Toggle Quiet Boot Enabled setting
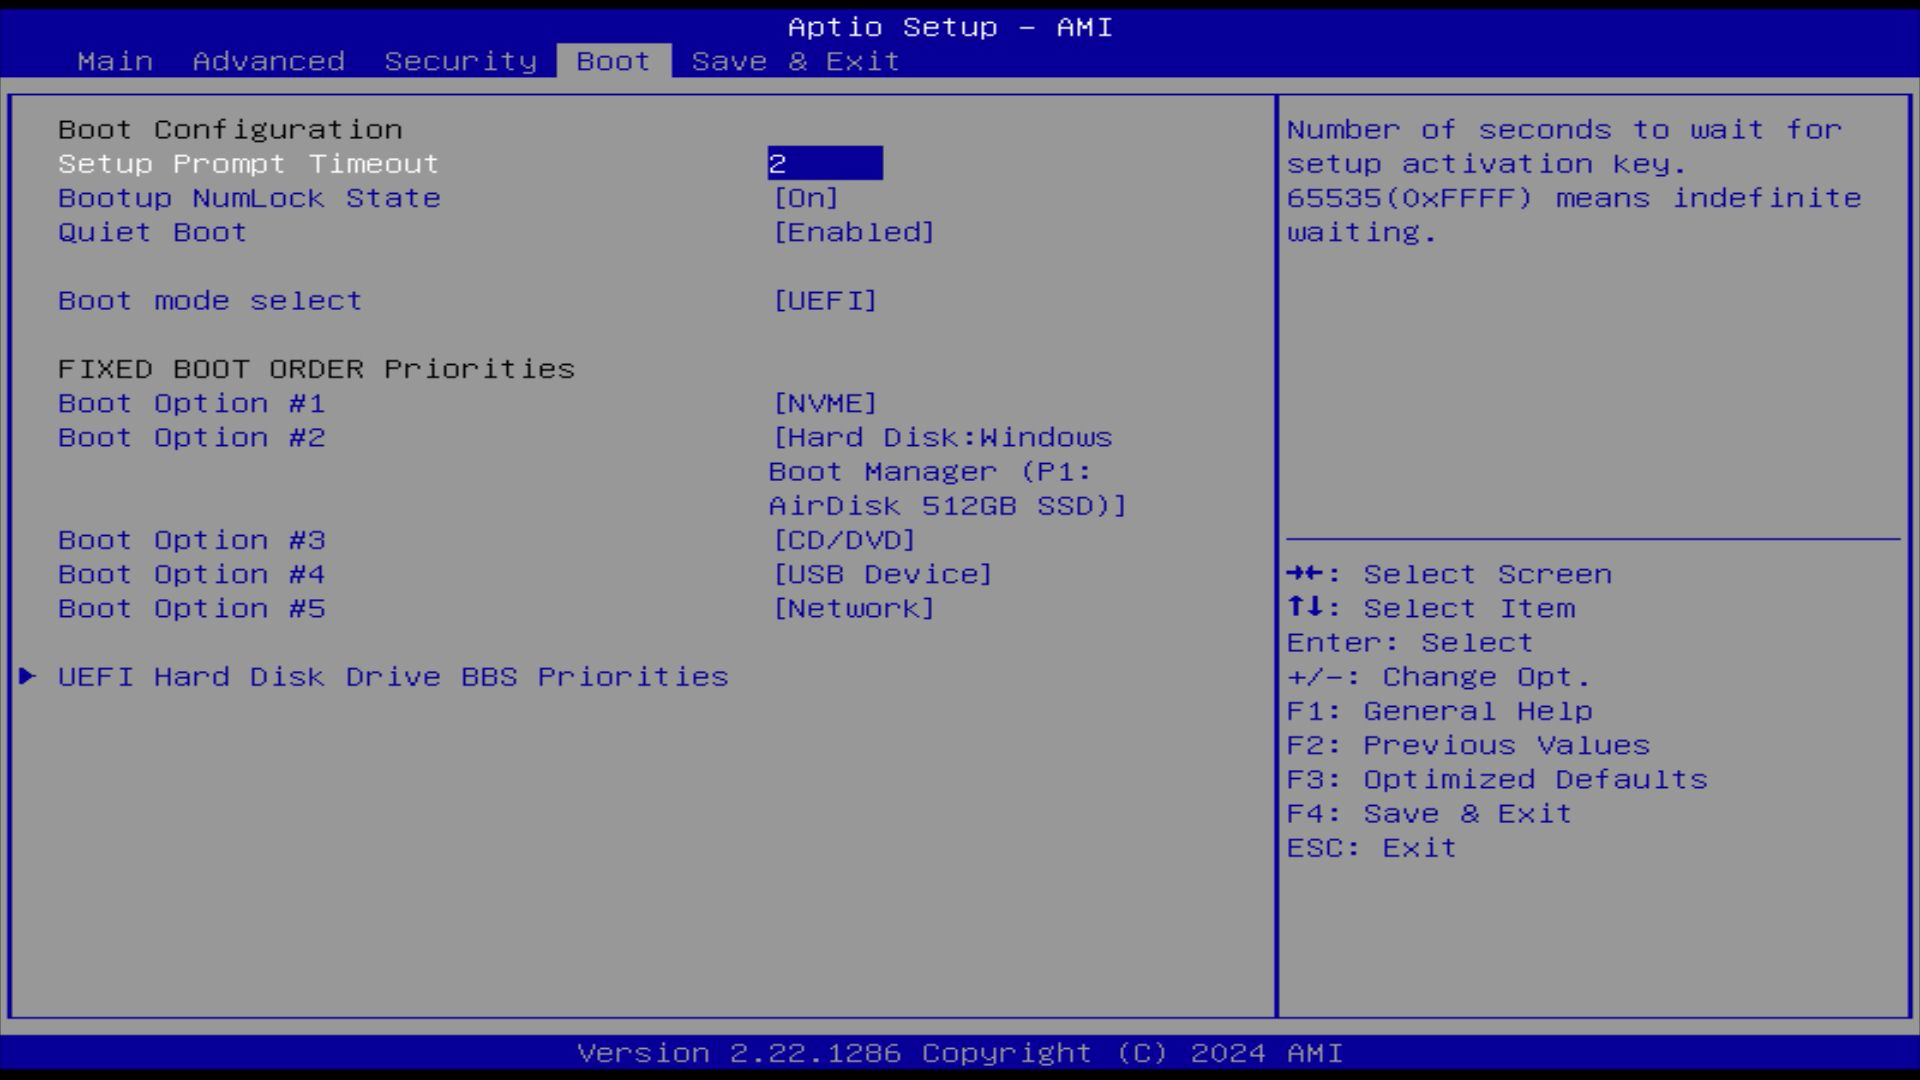This screenshot has width=1920, height=1080. click(853, 232)
